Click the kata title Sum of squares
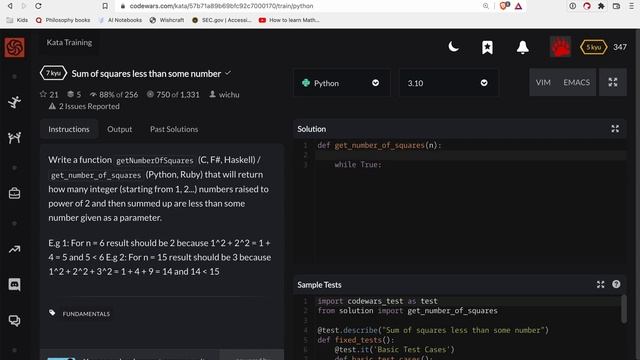This screenshot has height=360, width=640. (146, 73)
